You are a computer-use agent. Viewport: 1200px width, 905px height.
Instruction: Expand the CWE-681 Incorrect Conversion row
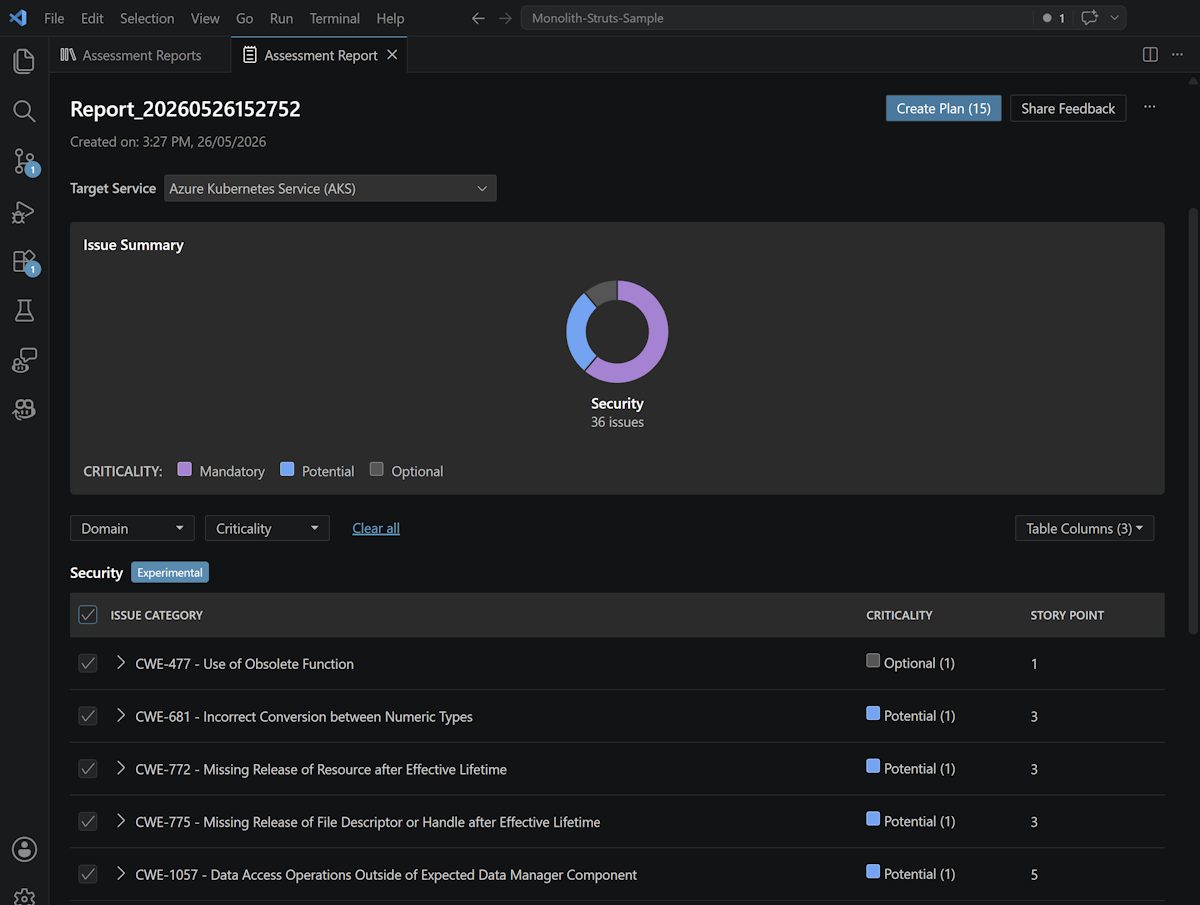click(121, 716)
